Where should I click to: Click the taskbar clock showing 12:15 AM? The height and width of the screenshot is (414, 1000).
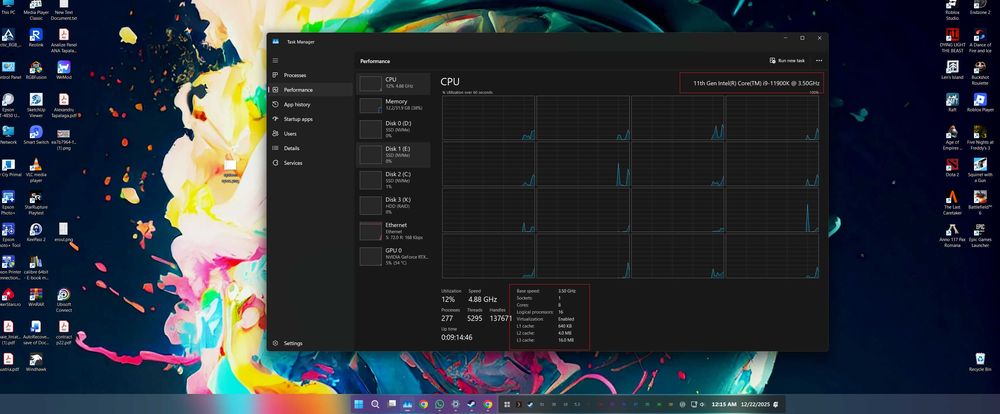tap(724, 404)
